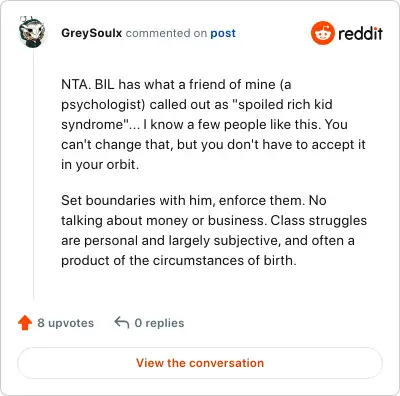The height and width of the screenshot is (396, 400).
Task: Click the "spoiled rich kid" quoted phrase
Action: click(284, 104)
